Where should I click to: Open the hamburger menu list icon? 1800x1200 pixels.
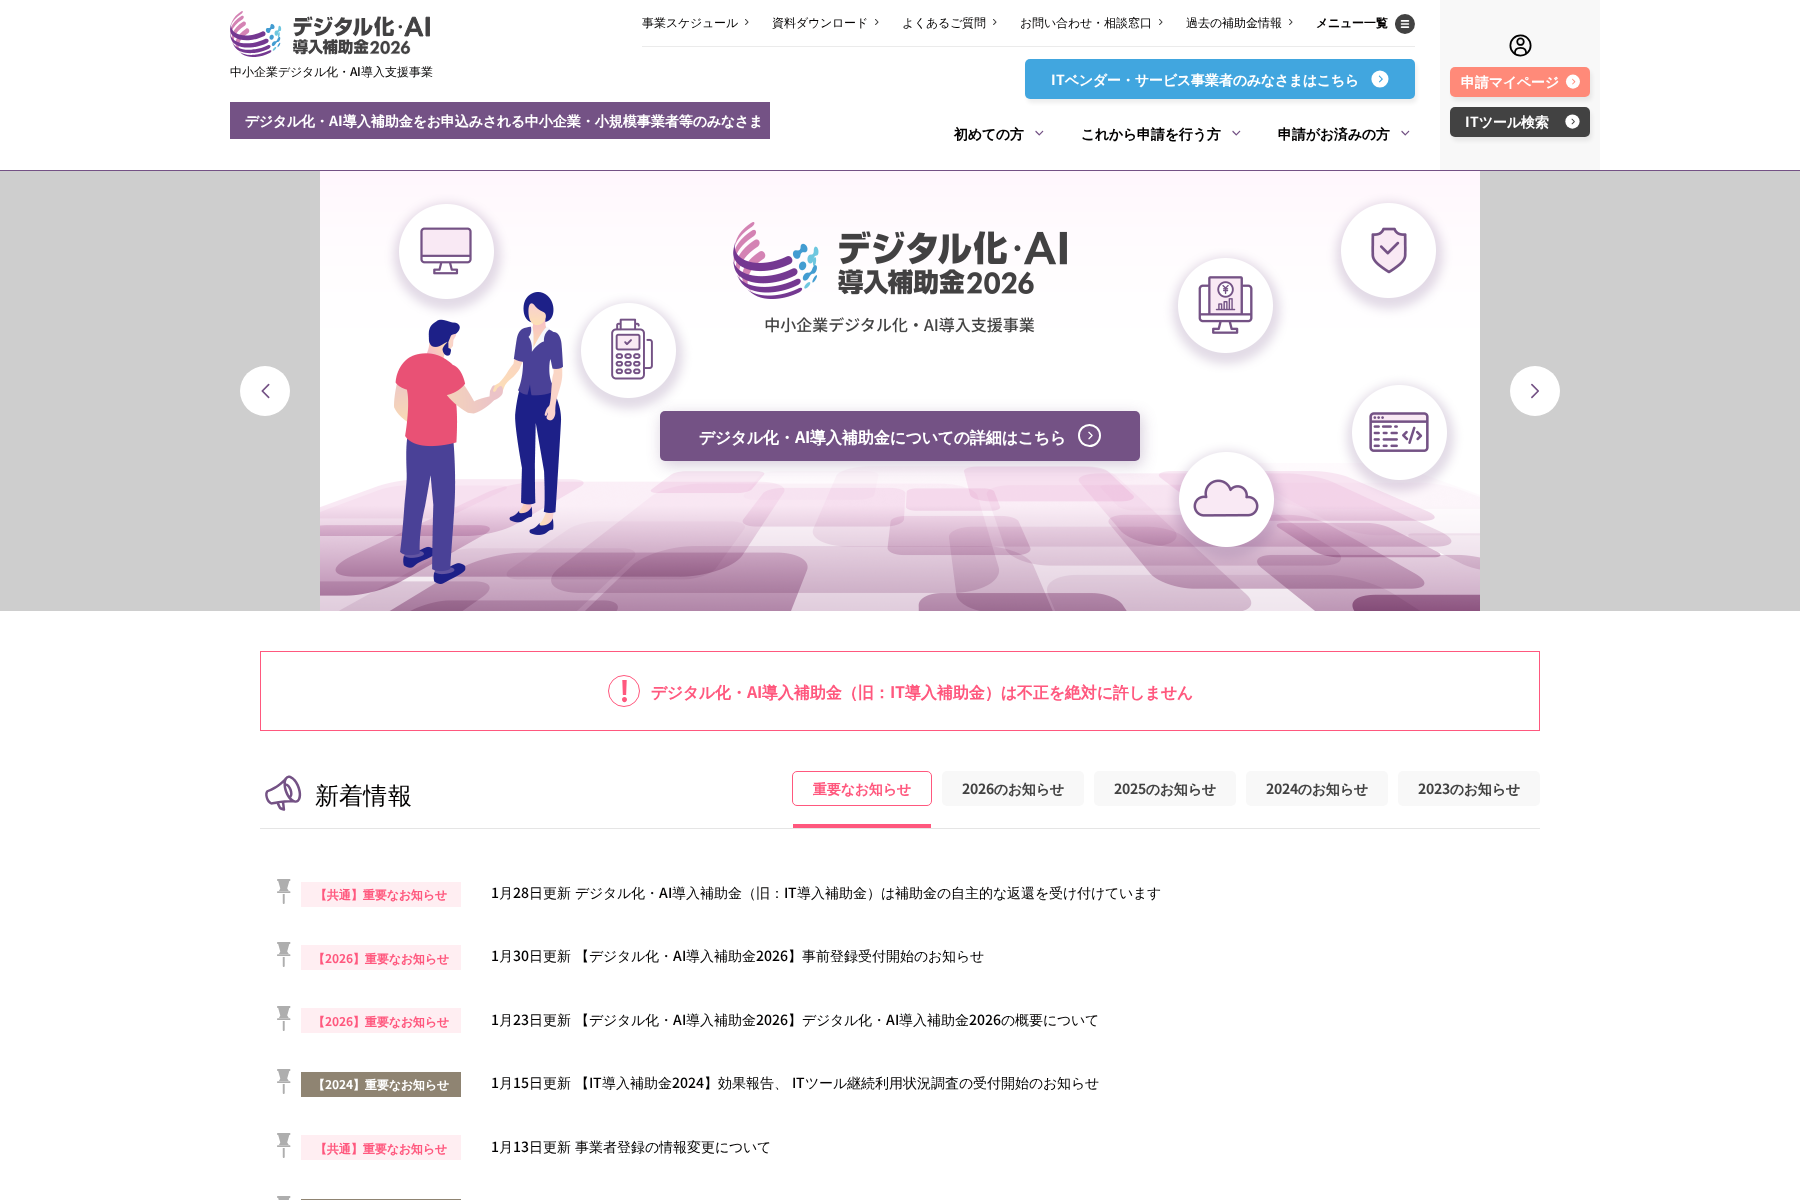click(1405, 24)
